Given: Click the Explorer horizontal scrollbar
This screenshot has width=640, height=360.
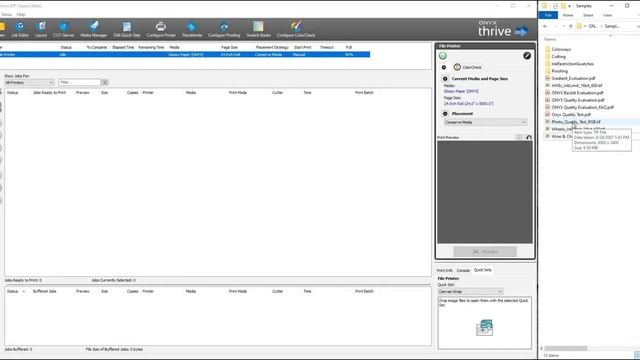Looking at the screenshot, I should (x=565, y=348).
